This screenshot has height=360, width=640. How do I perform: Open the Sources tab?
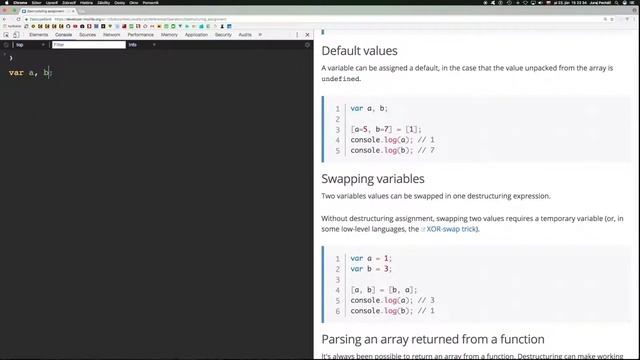tap(87, 35)
